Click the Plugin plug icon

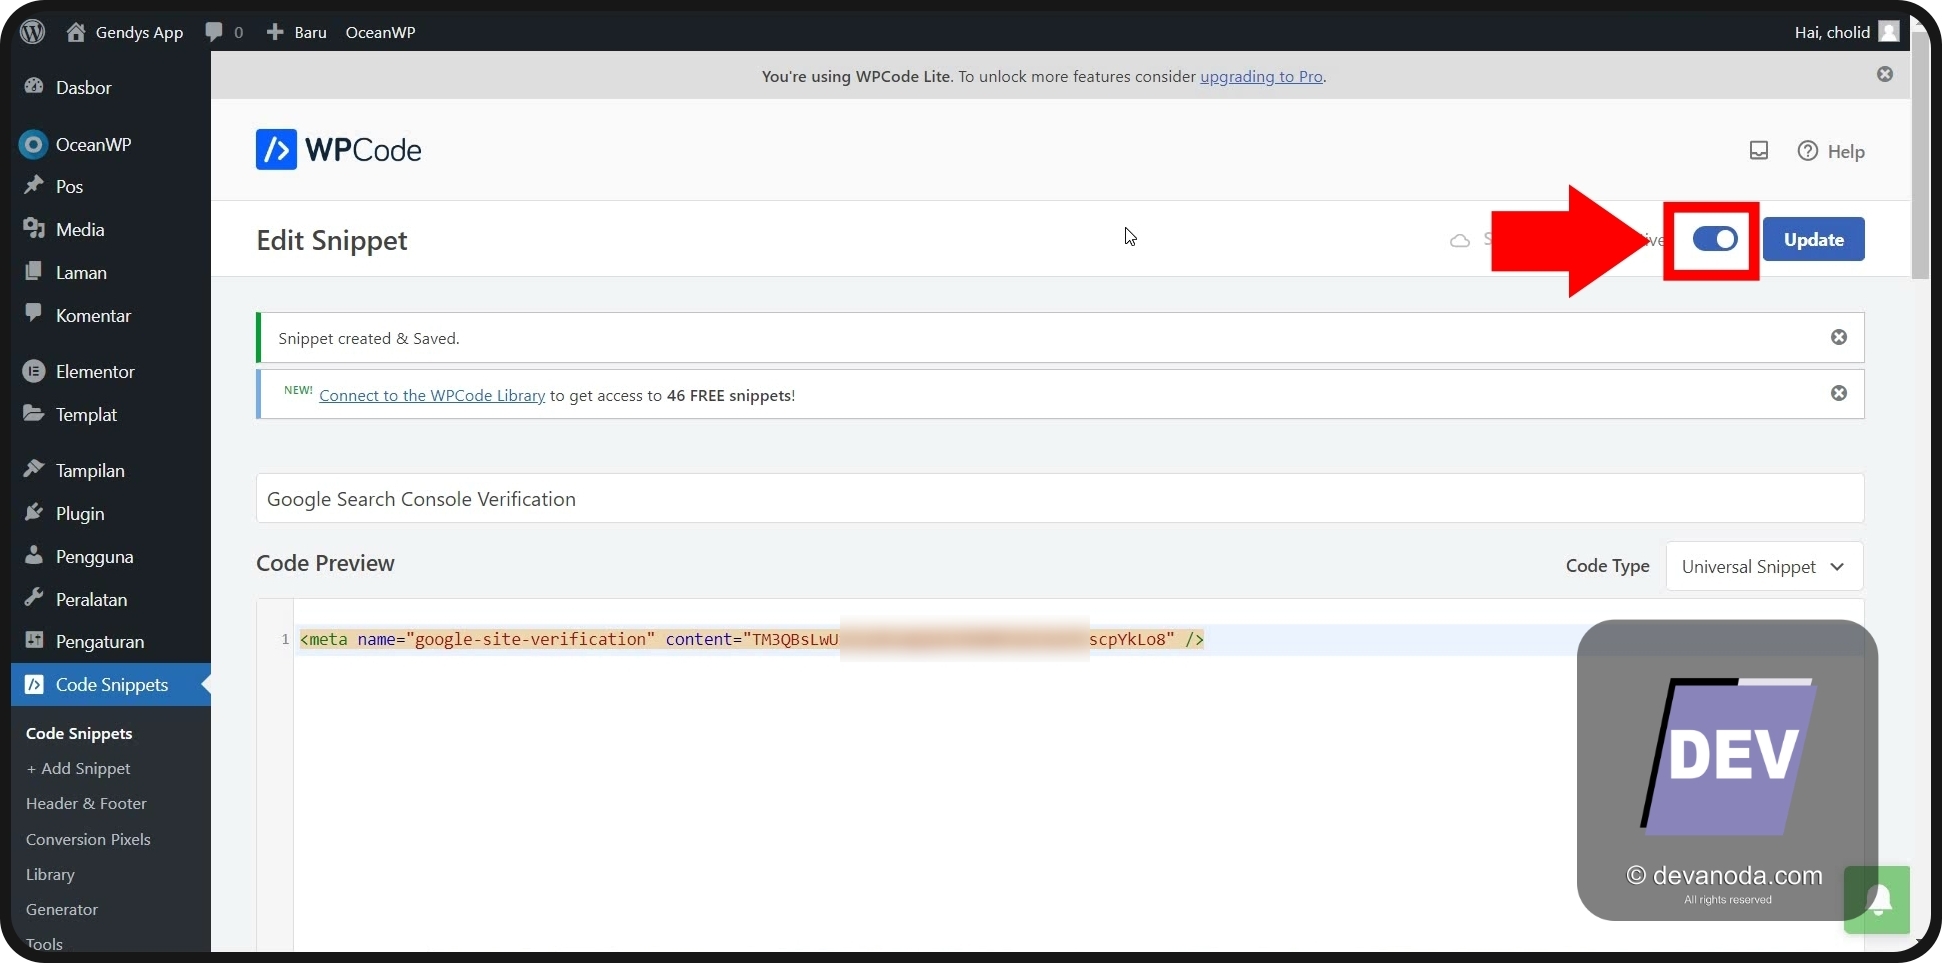pos(34,512)
